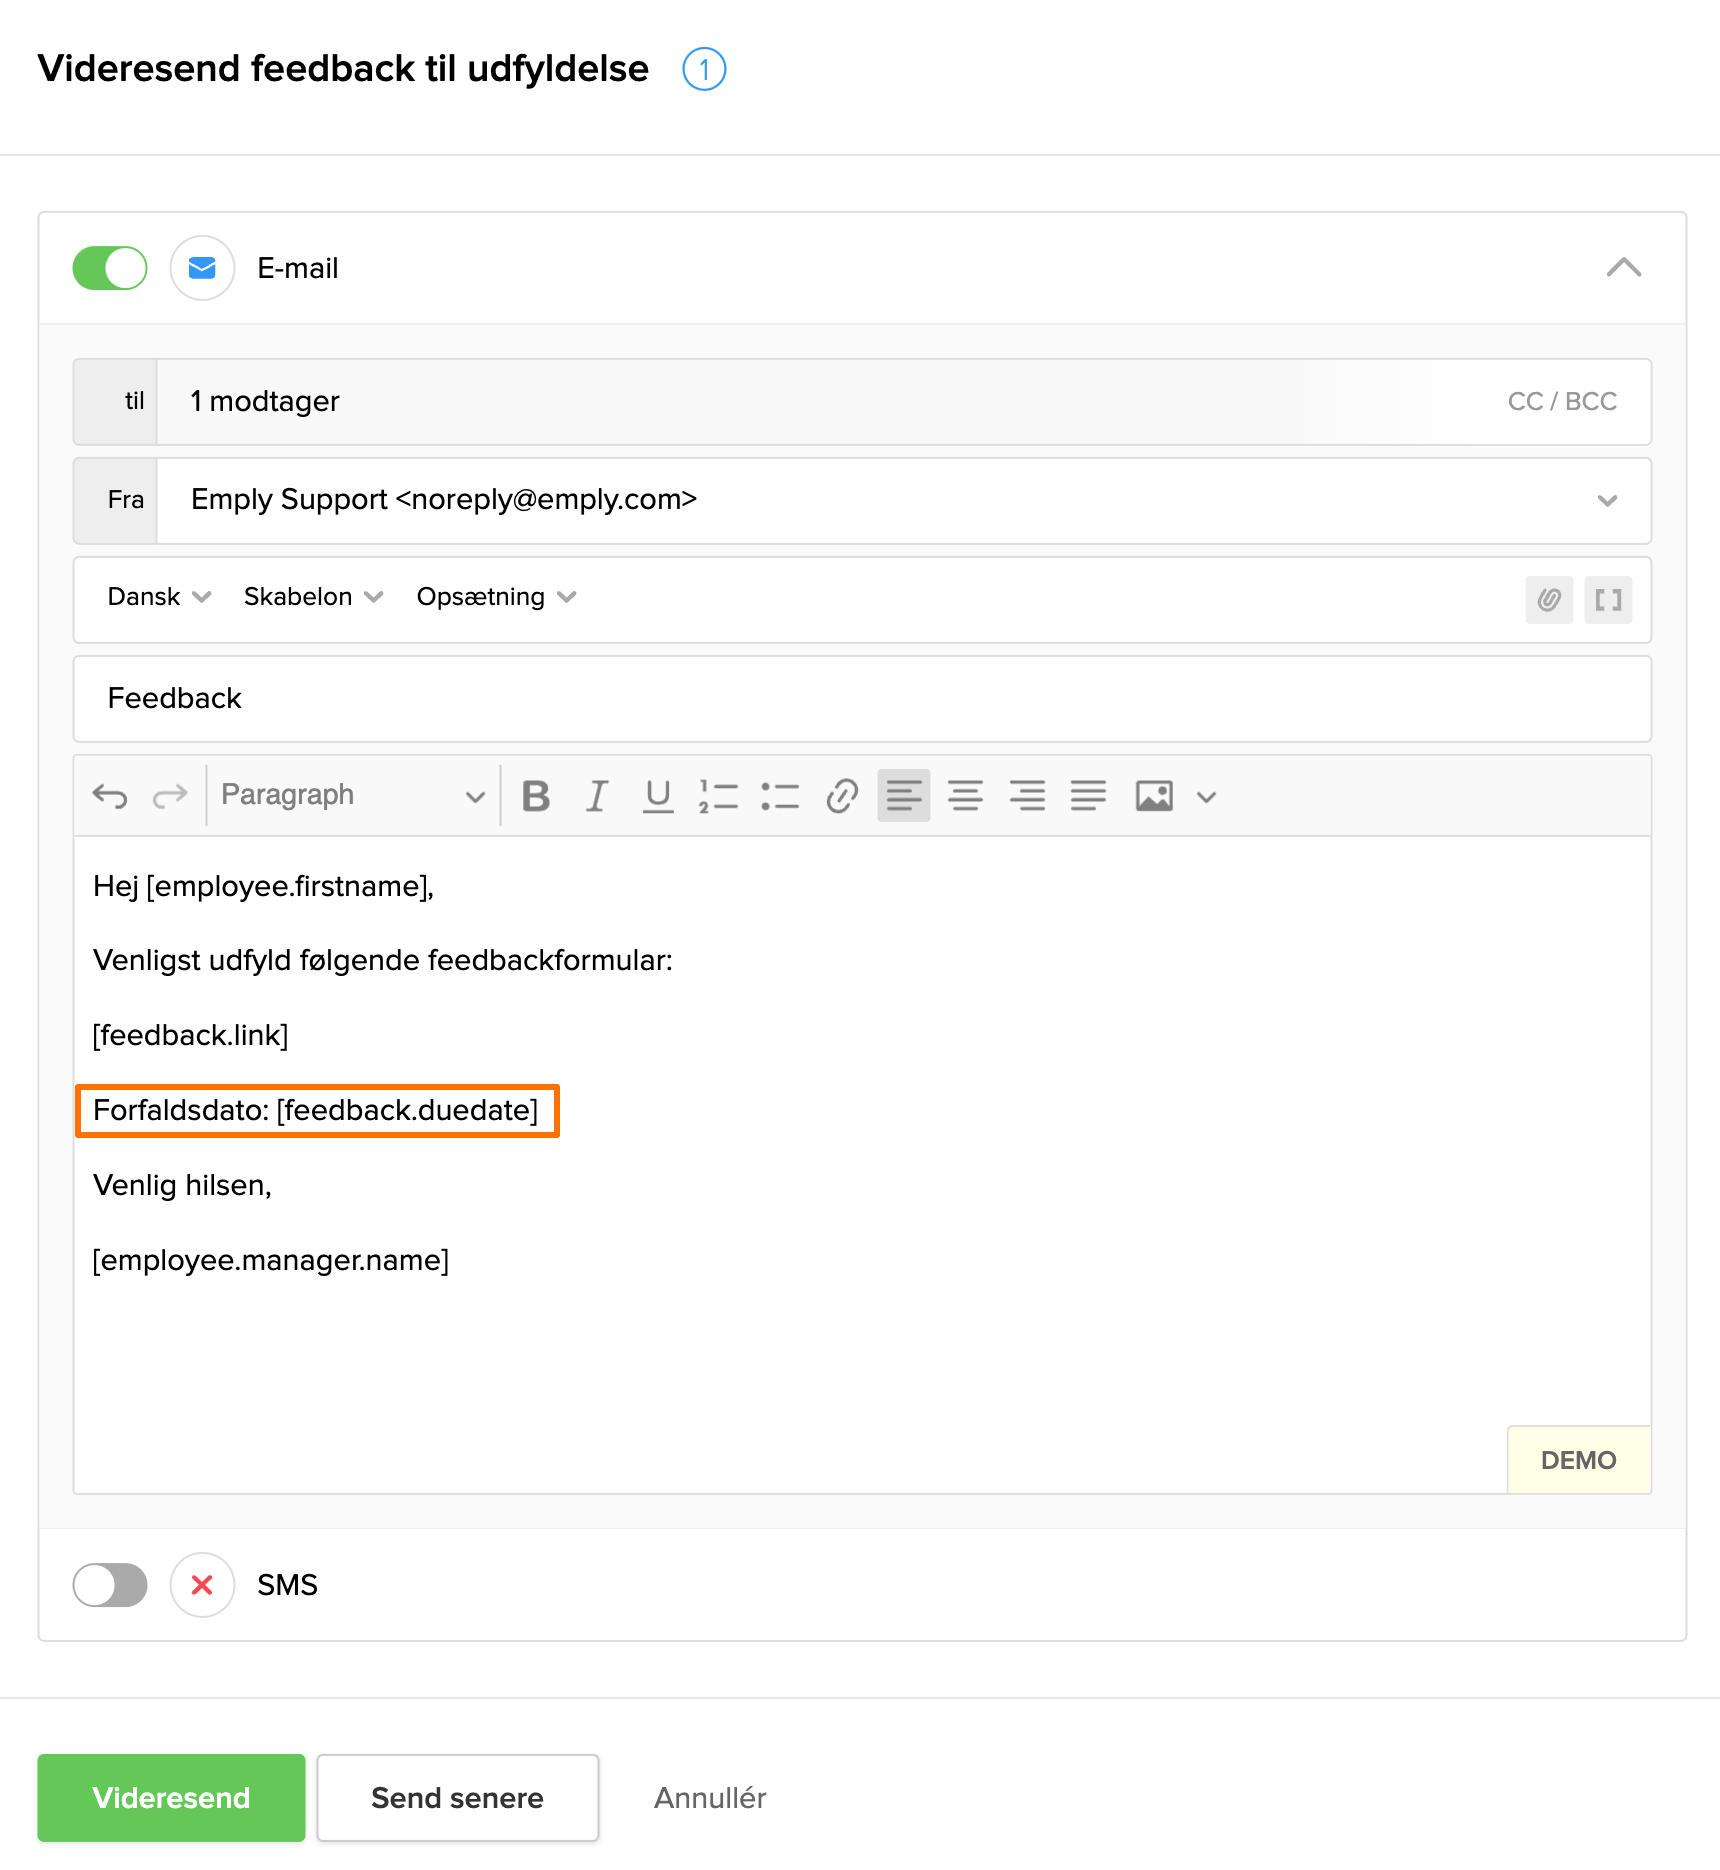
Task: Enable the SMS toggle switch
Action: [110, 1585]
